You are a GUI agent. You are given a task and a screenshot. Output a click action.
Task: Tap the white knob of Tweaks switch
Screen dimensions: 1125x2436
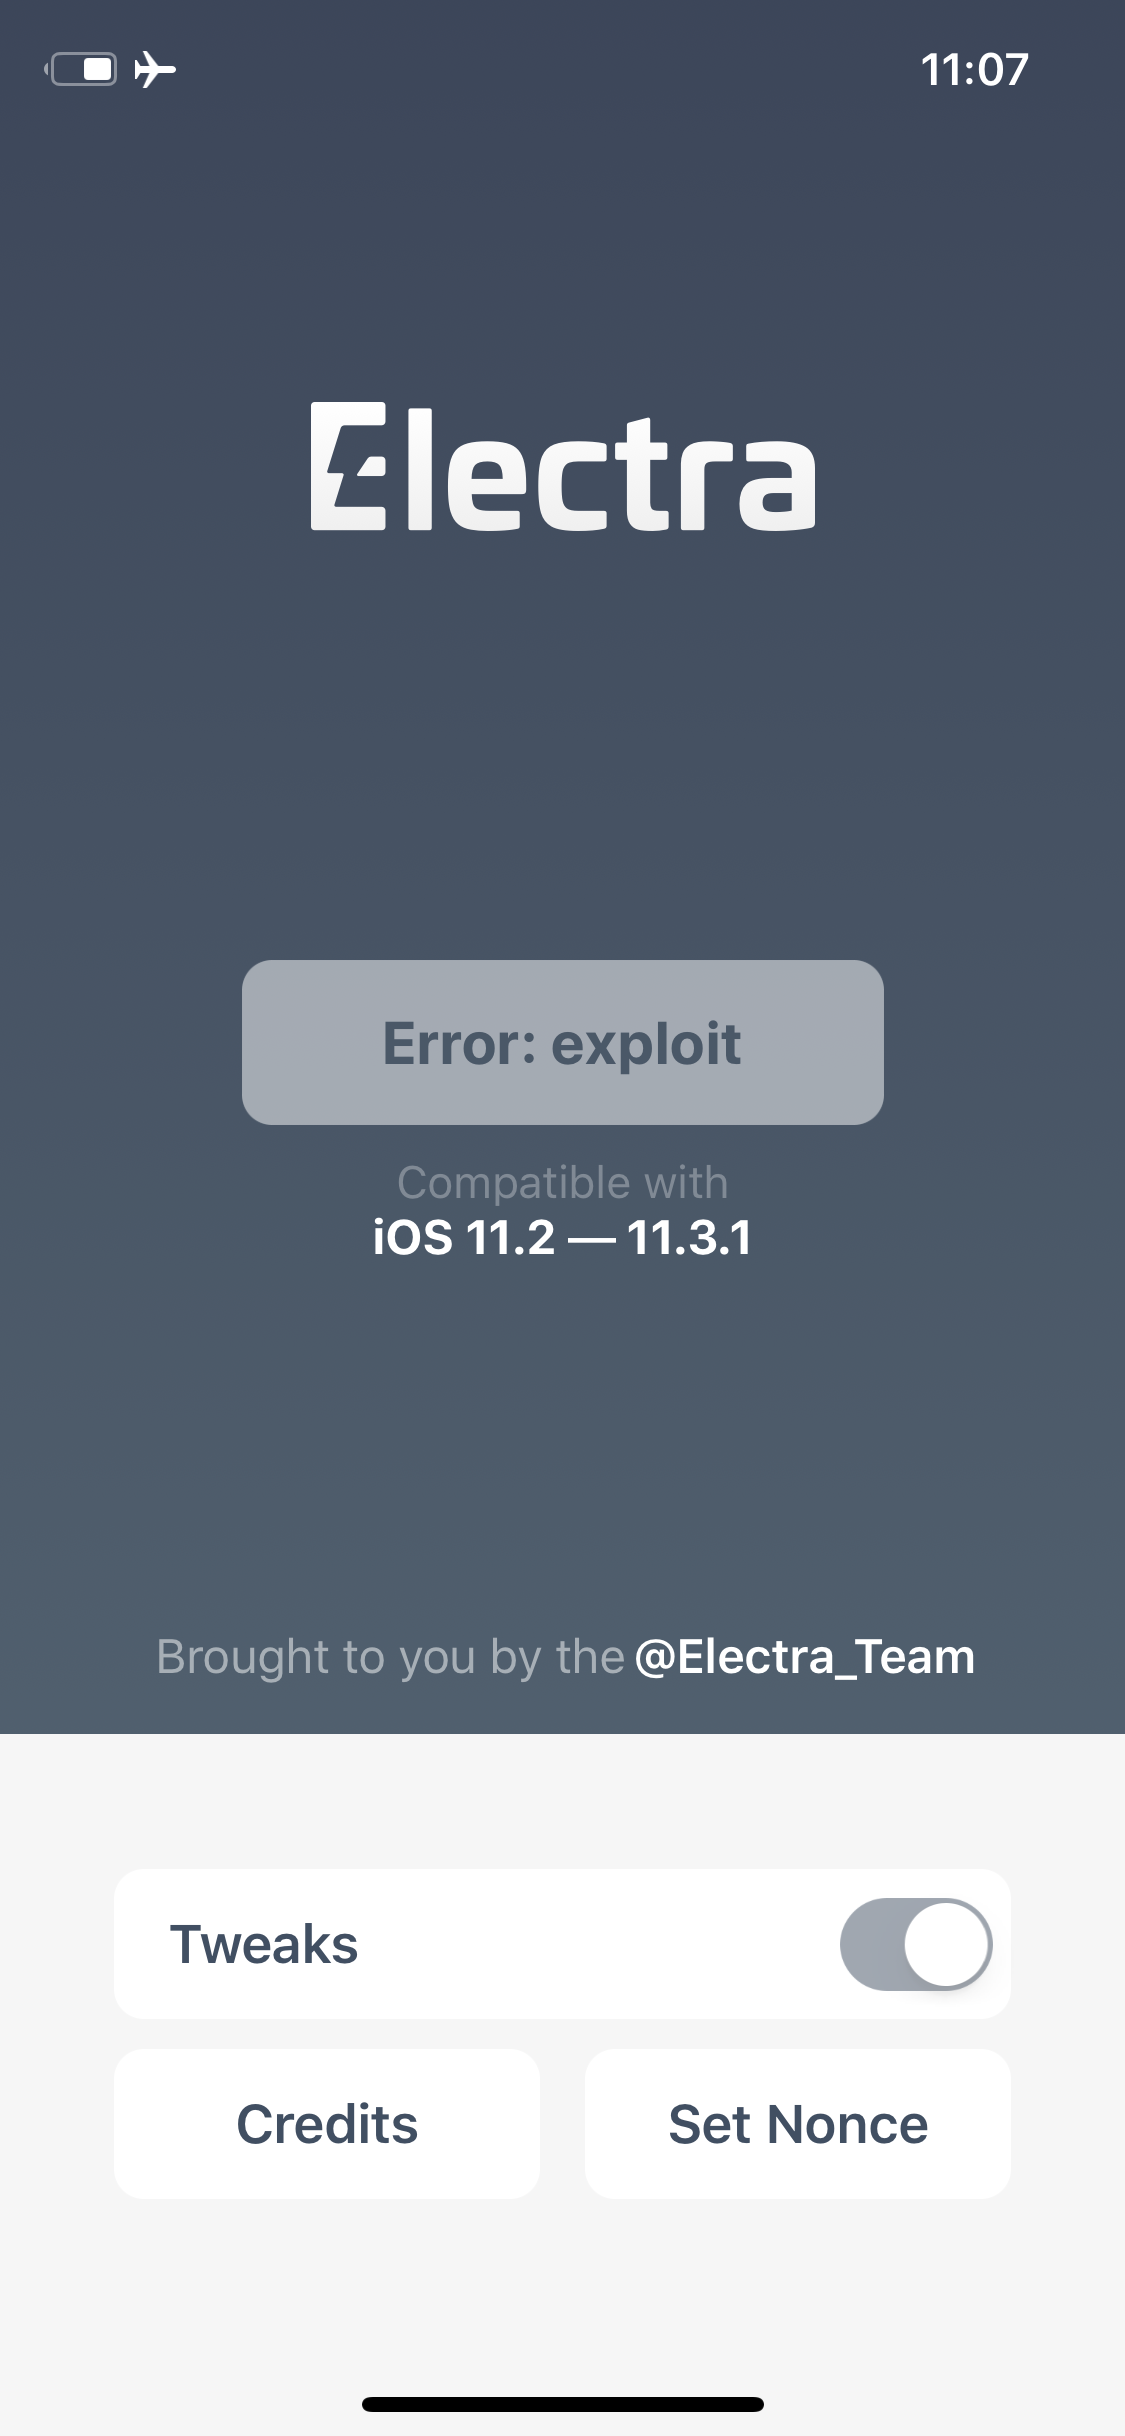(x=947, y=1944)
